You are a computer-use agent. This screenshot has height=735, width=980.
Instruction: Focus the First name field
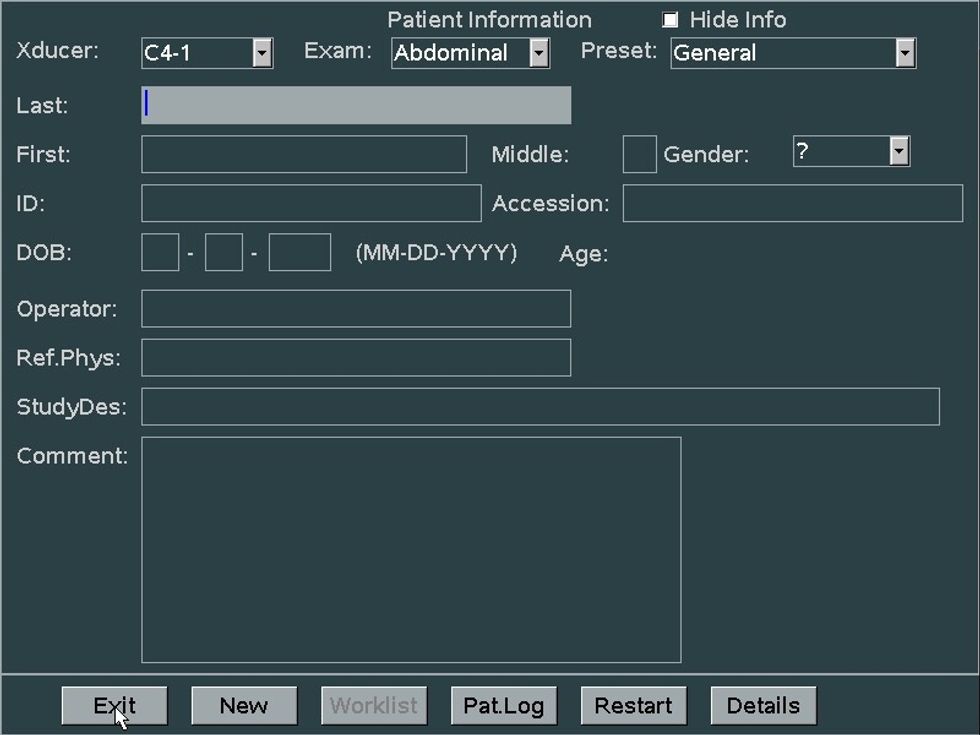[x=304, y=155]
